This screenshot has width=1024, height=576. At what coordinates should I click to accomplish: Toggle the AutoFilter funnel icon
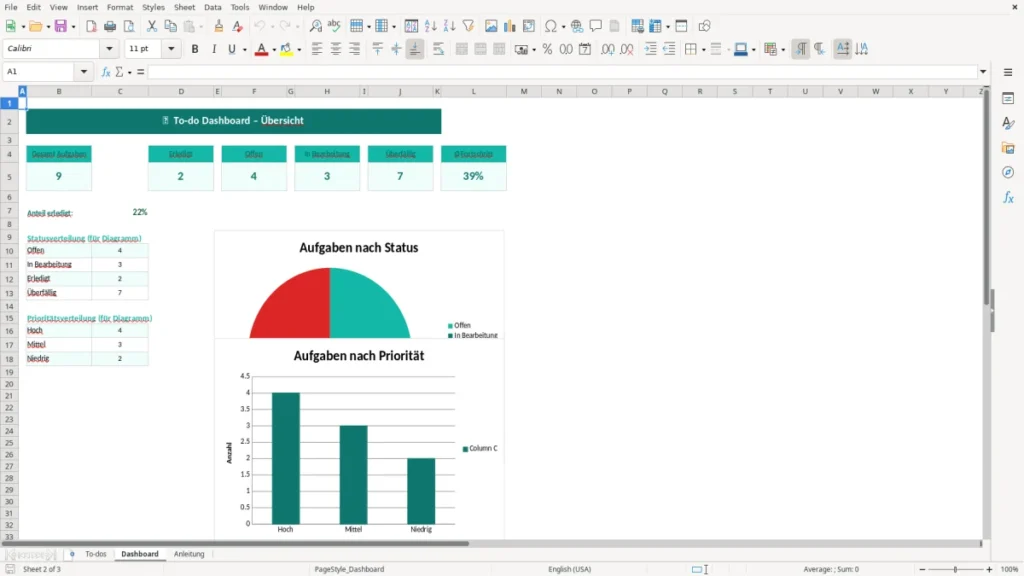(x=468, y=26)
